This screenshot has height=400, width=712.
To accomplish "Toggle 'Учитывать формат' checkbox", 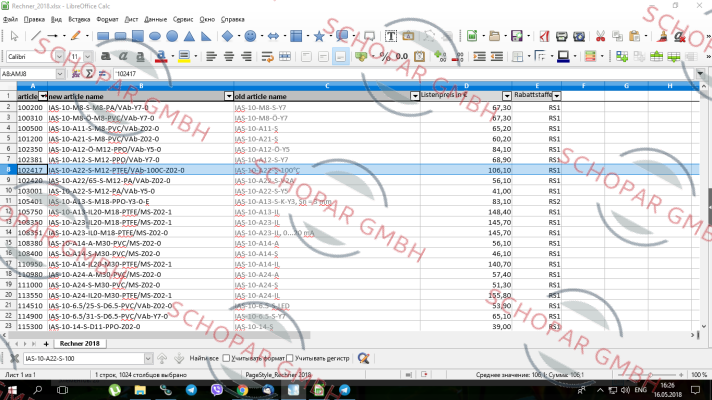I will 226,358.
